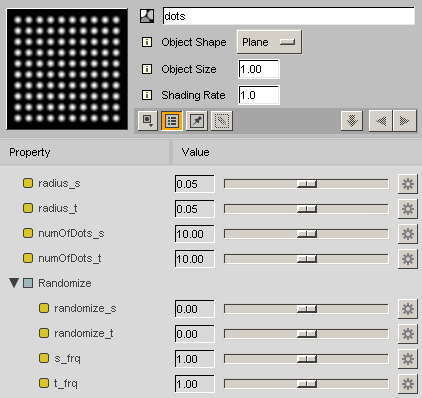Image resolution: width=422 pixels, height=398 pixels.
Task: Click the t_frq value field
Action: click(195, 384)
